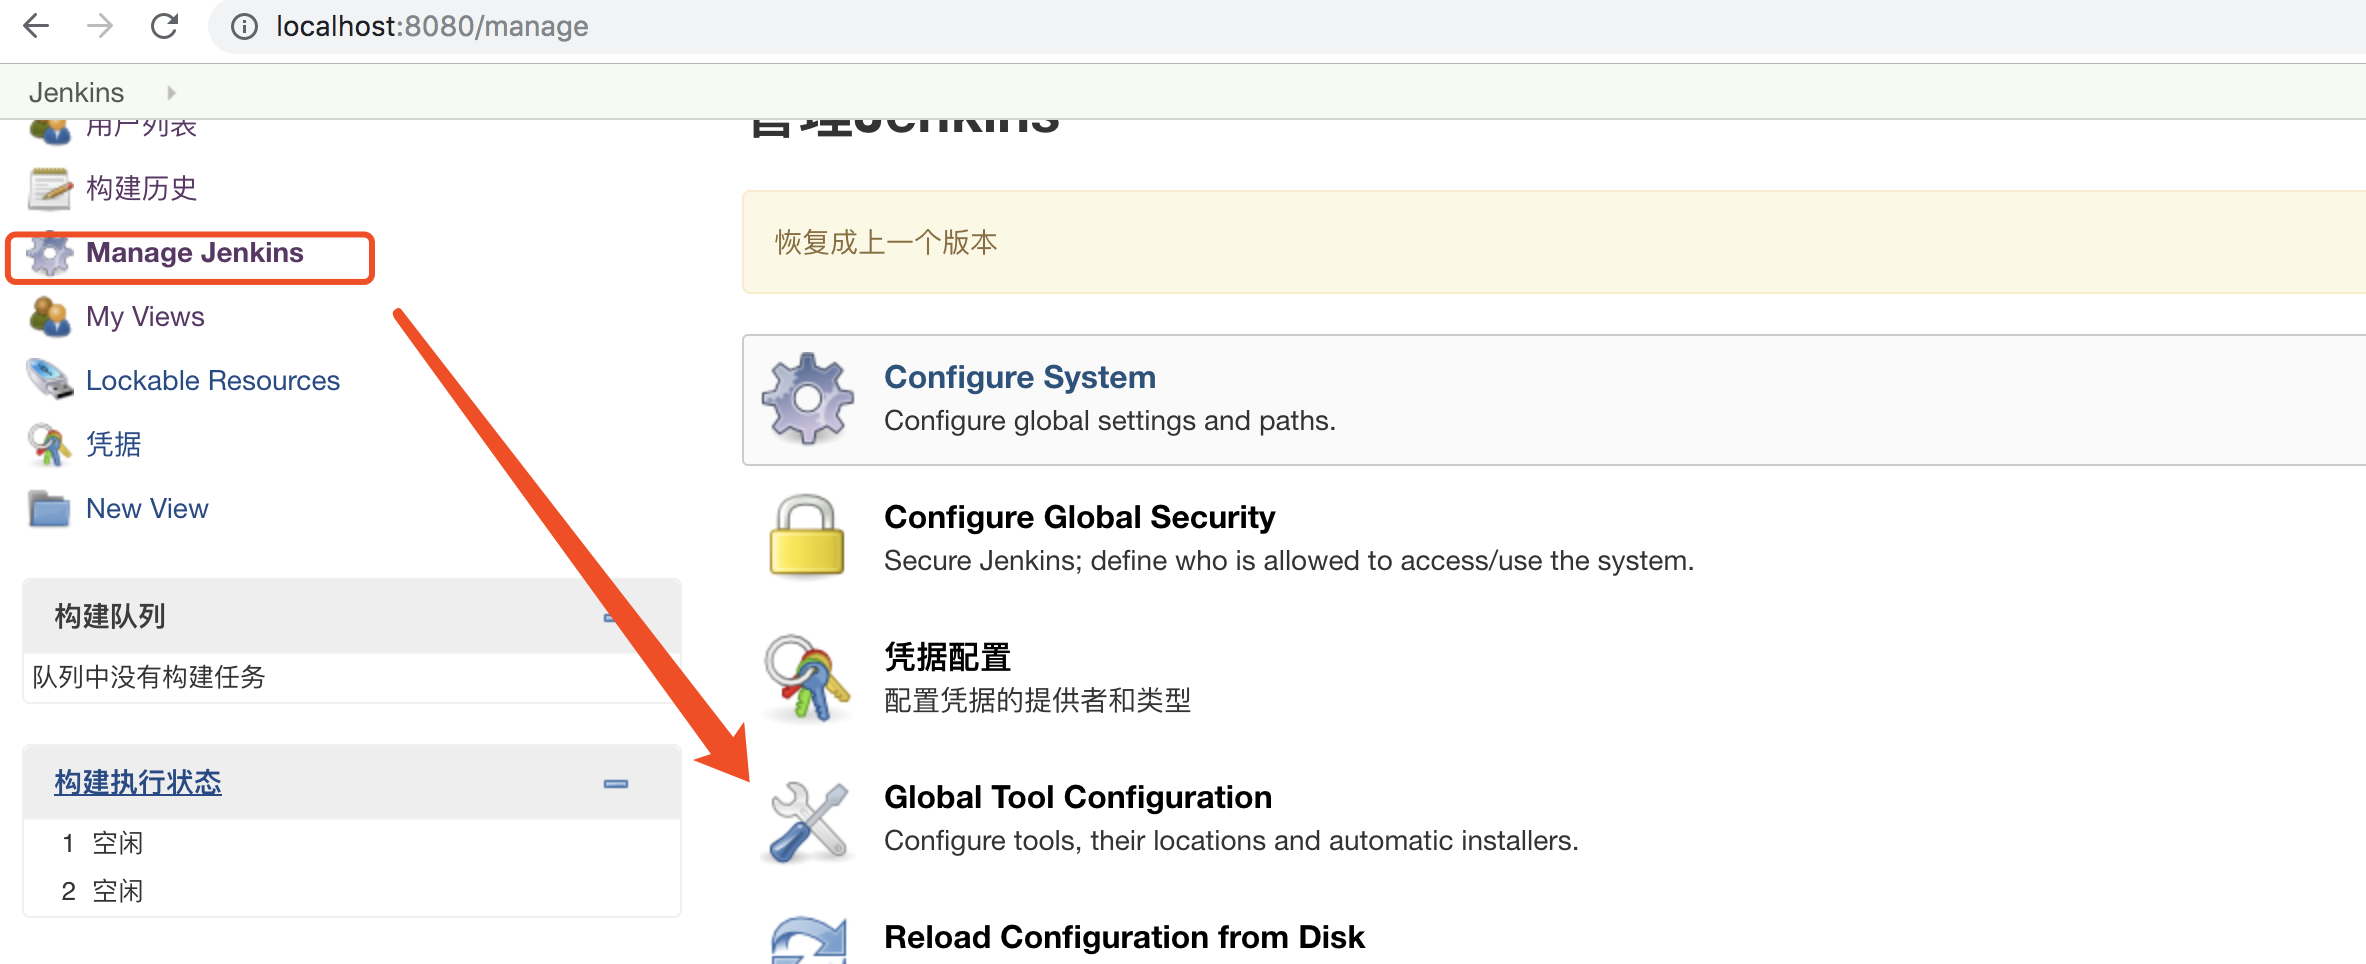Click the site info icon in address bar
The image size is (2366, 964).
click(244, 27)
